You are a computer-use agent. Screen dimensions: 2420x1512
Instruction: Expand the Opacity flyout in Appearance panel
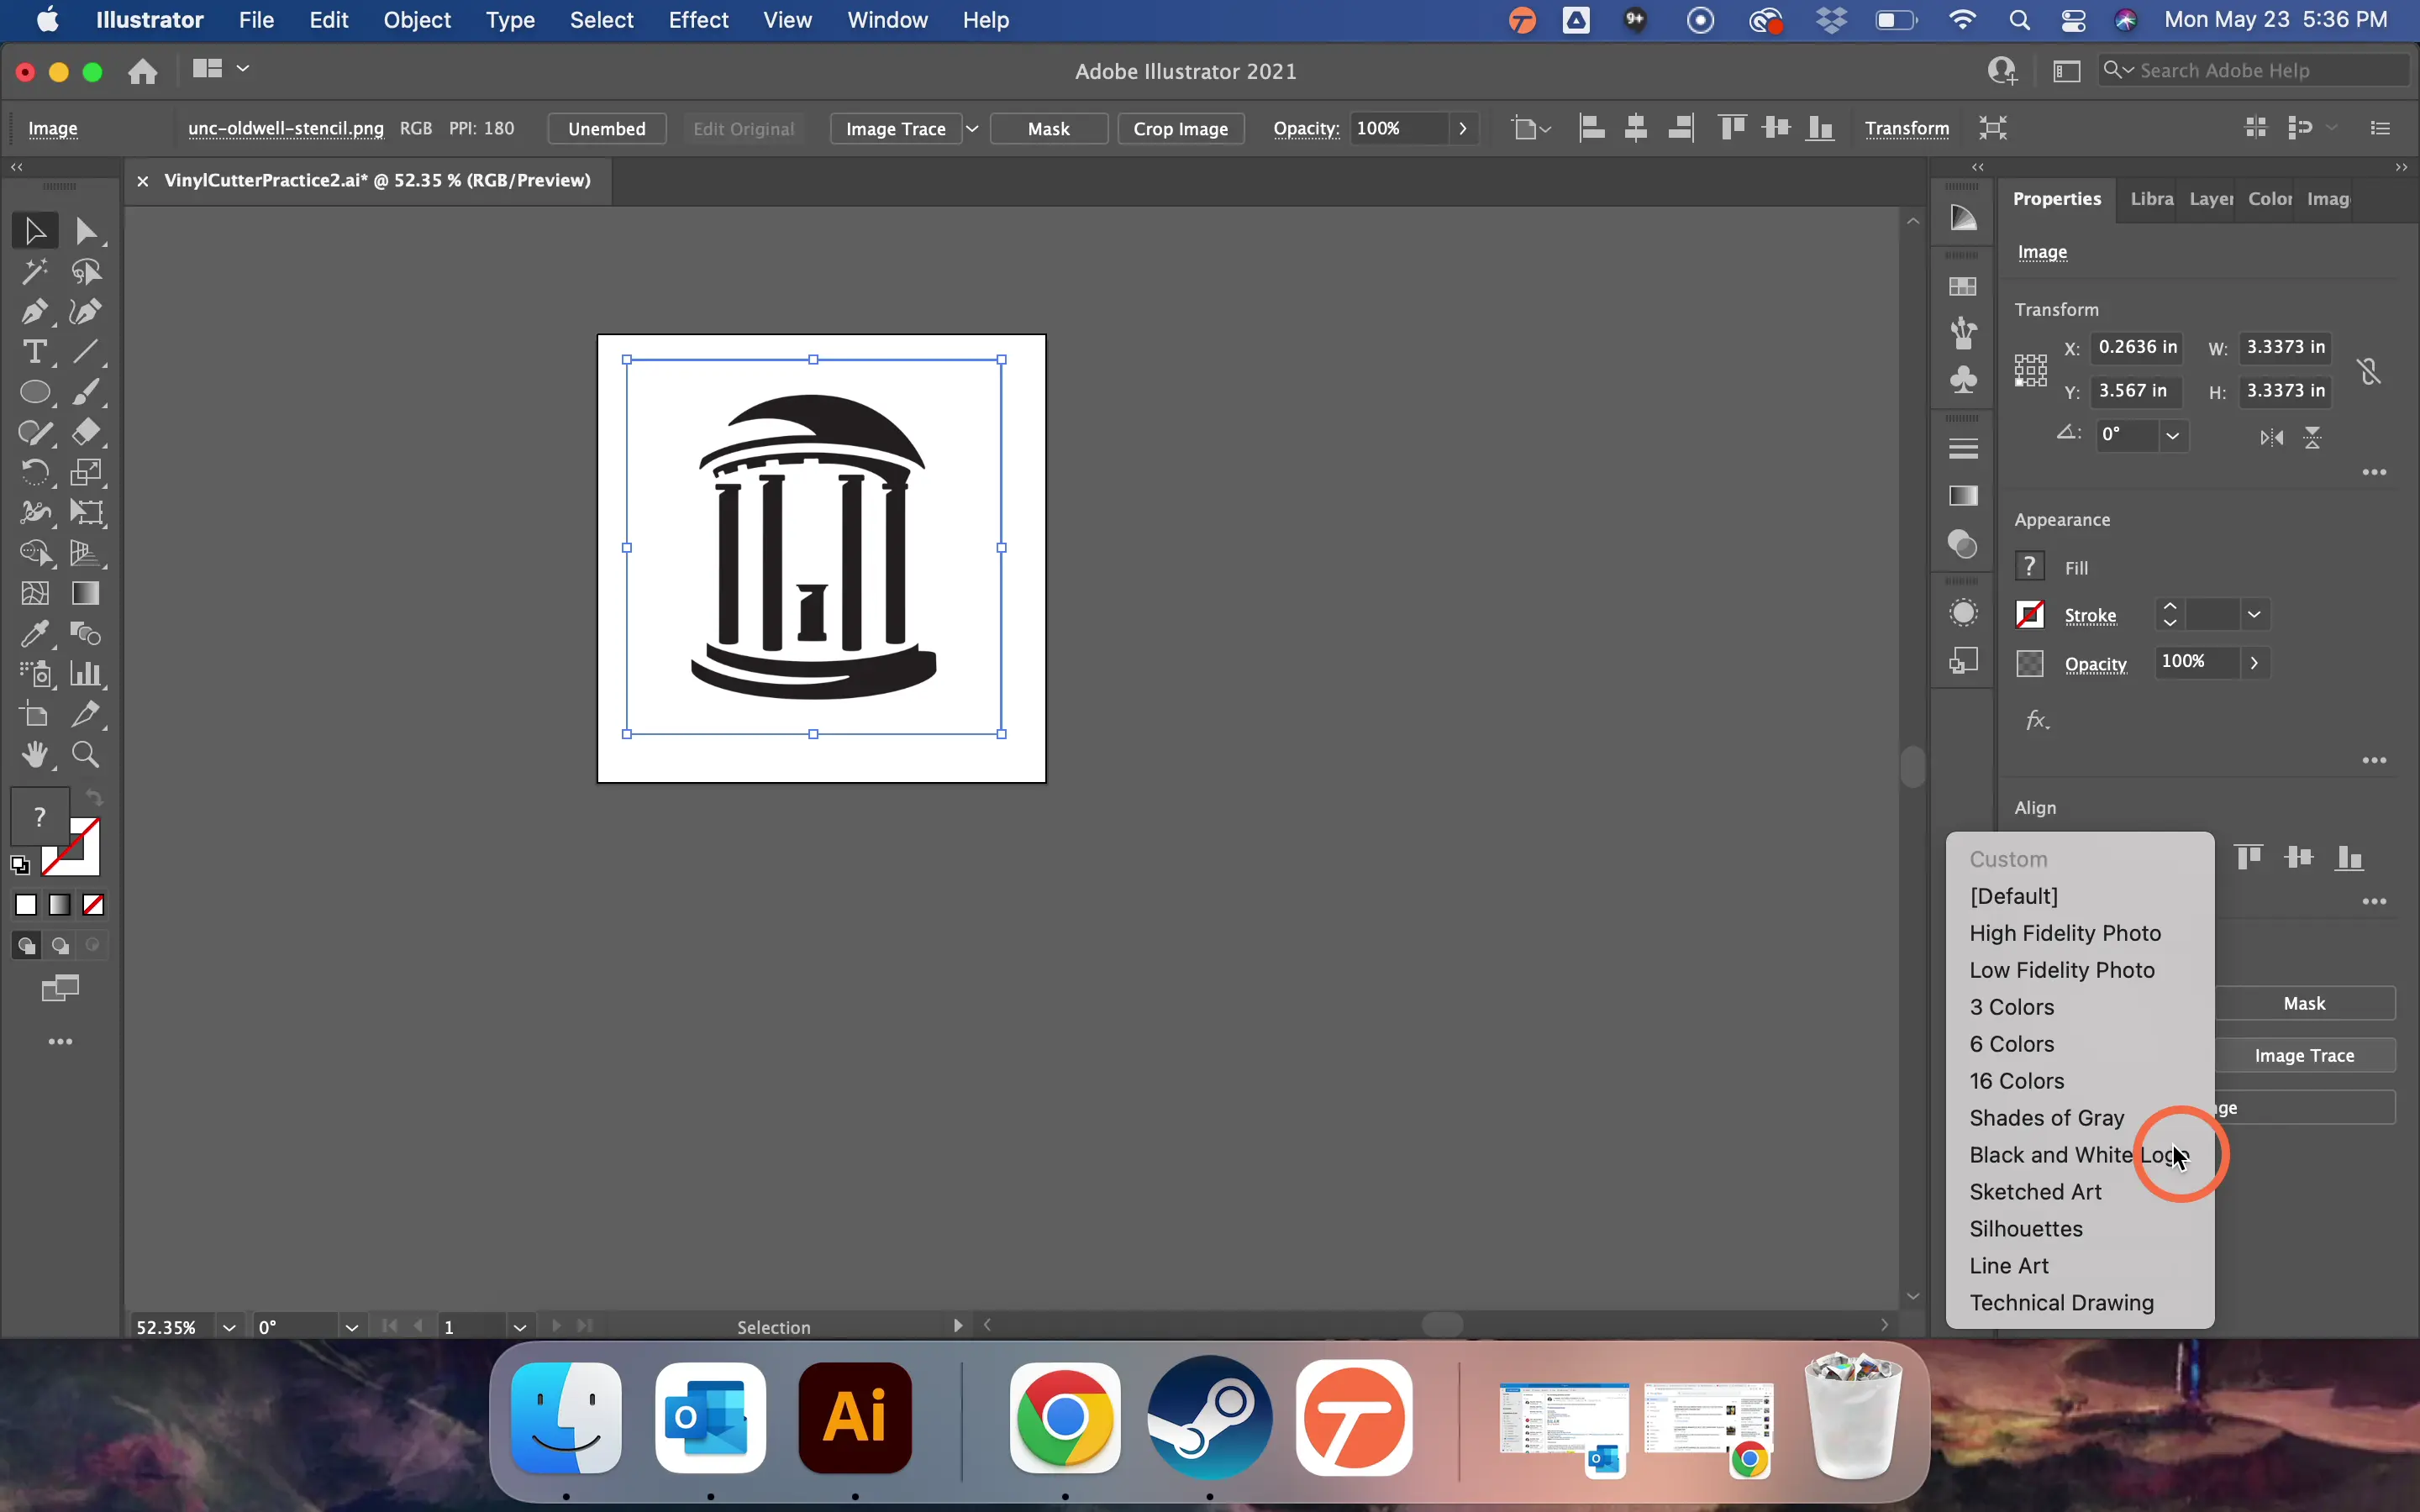[x=2255, y=663]
